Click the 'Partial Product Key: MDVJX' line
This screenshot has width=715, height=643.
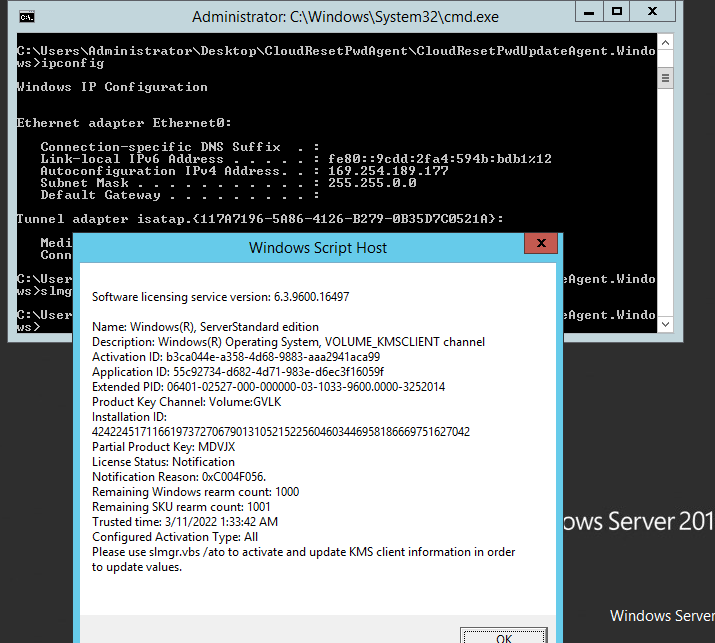[x=163, y=447]
